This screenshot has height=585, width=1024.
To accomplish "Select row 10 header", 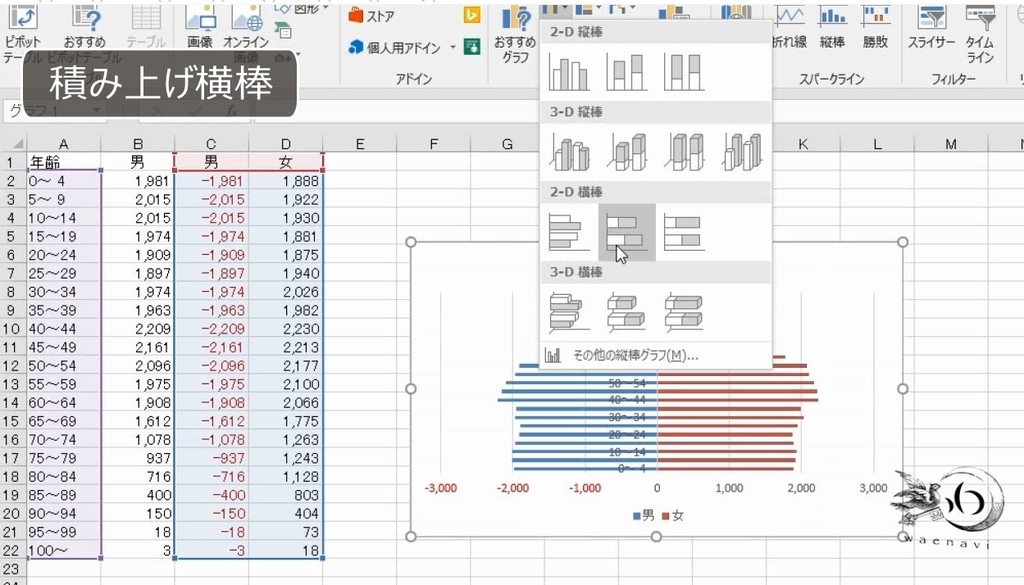I will click(x=12, y=329).
